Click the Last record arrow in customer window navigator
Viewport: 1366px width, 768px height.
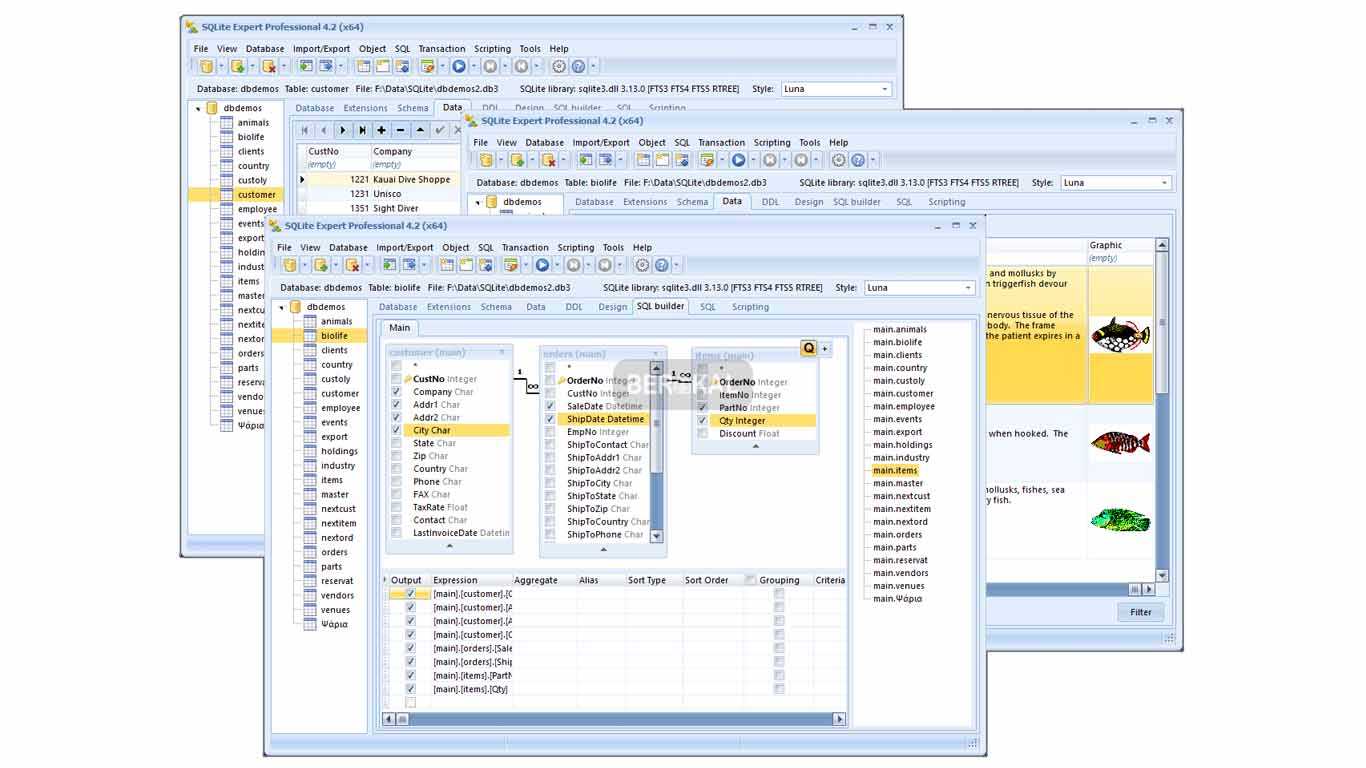(x=362, y=130)
